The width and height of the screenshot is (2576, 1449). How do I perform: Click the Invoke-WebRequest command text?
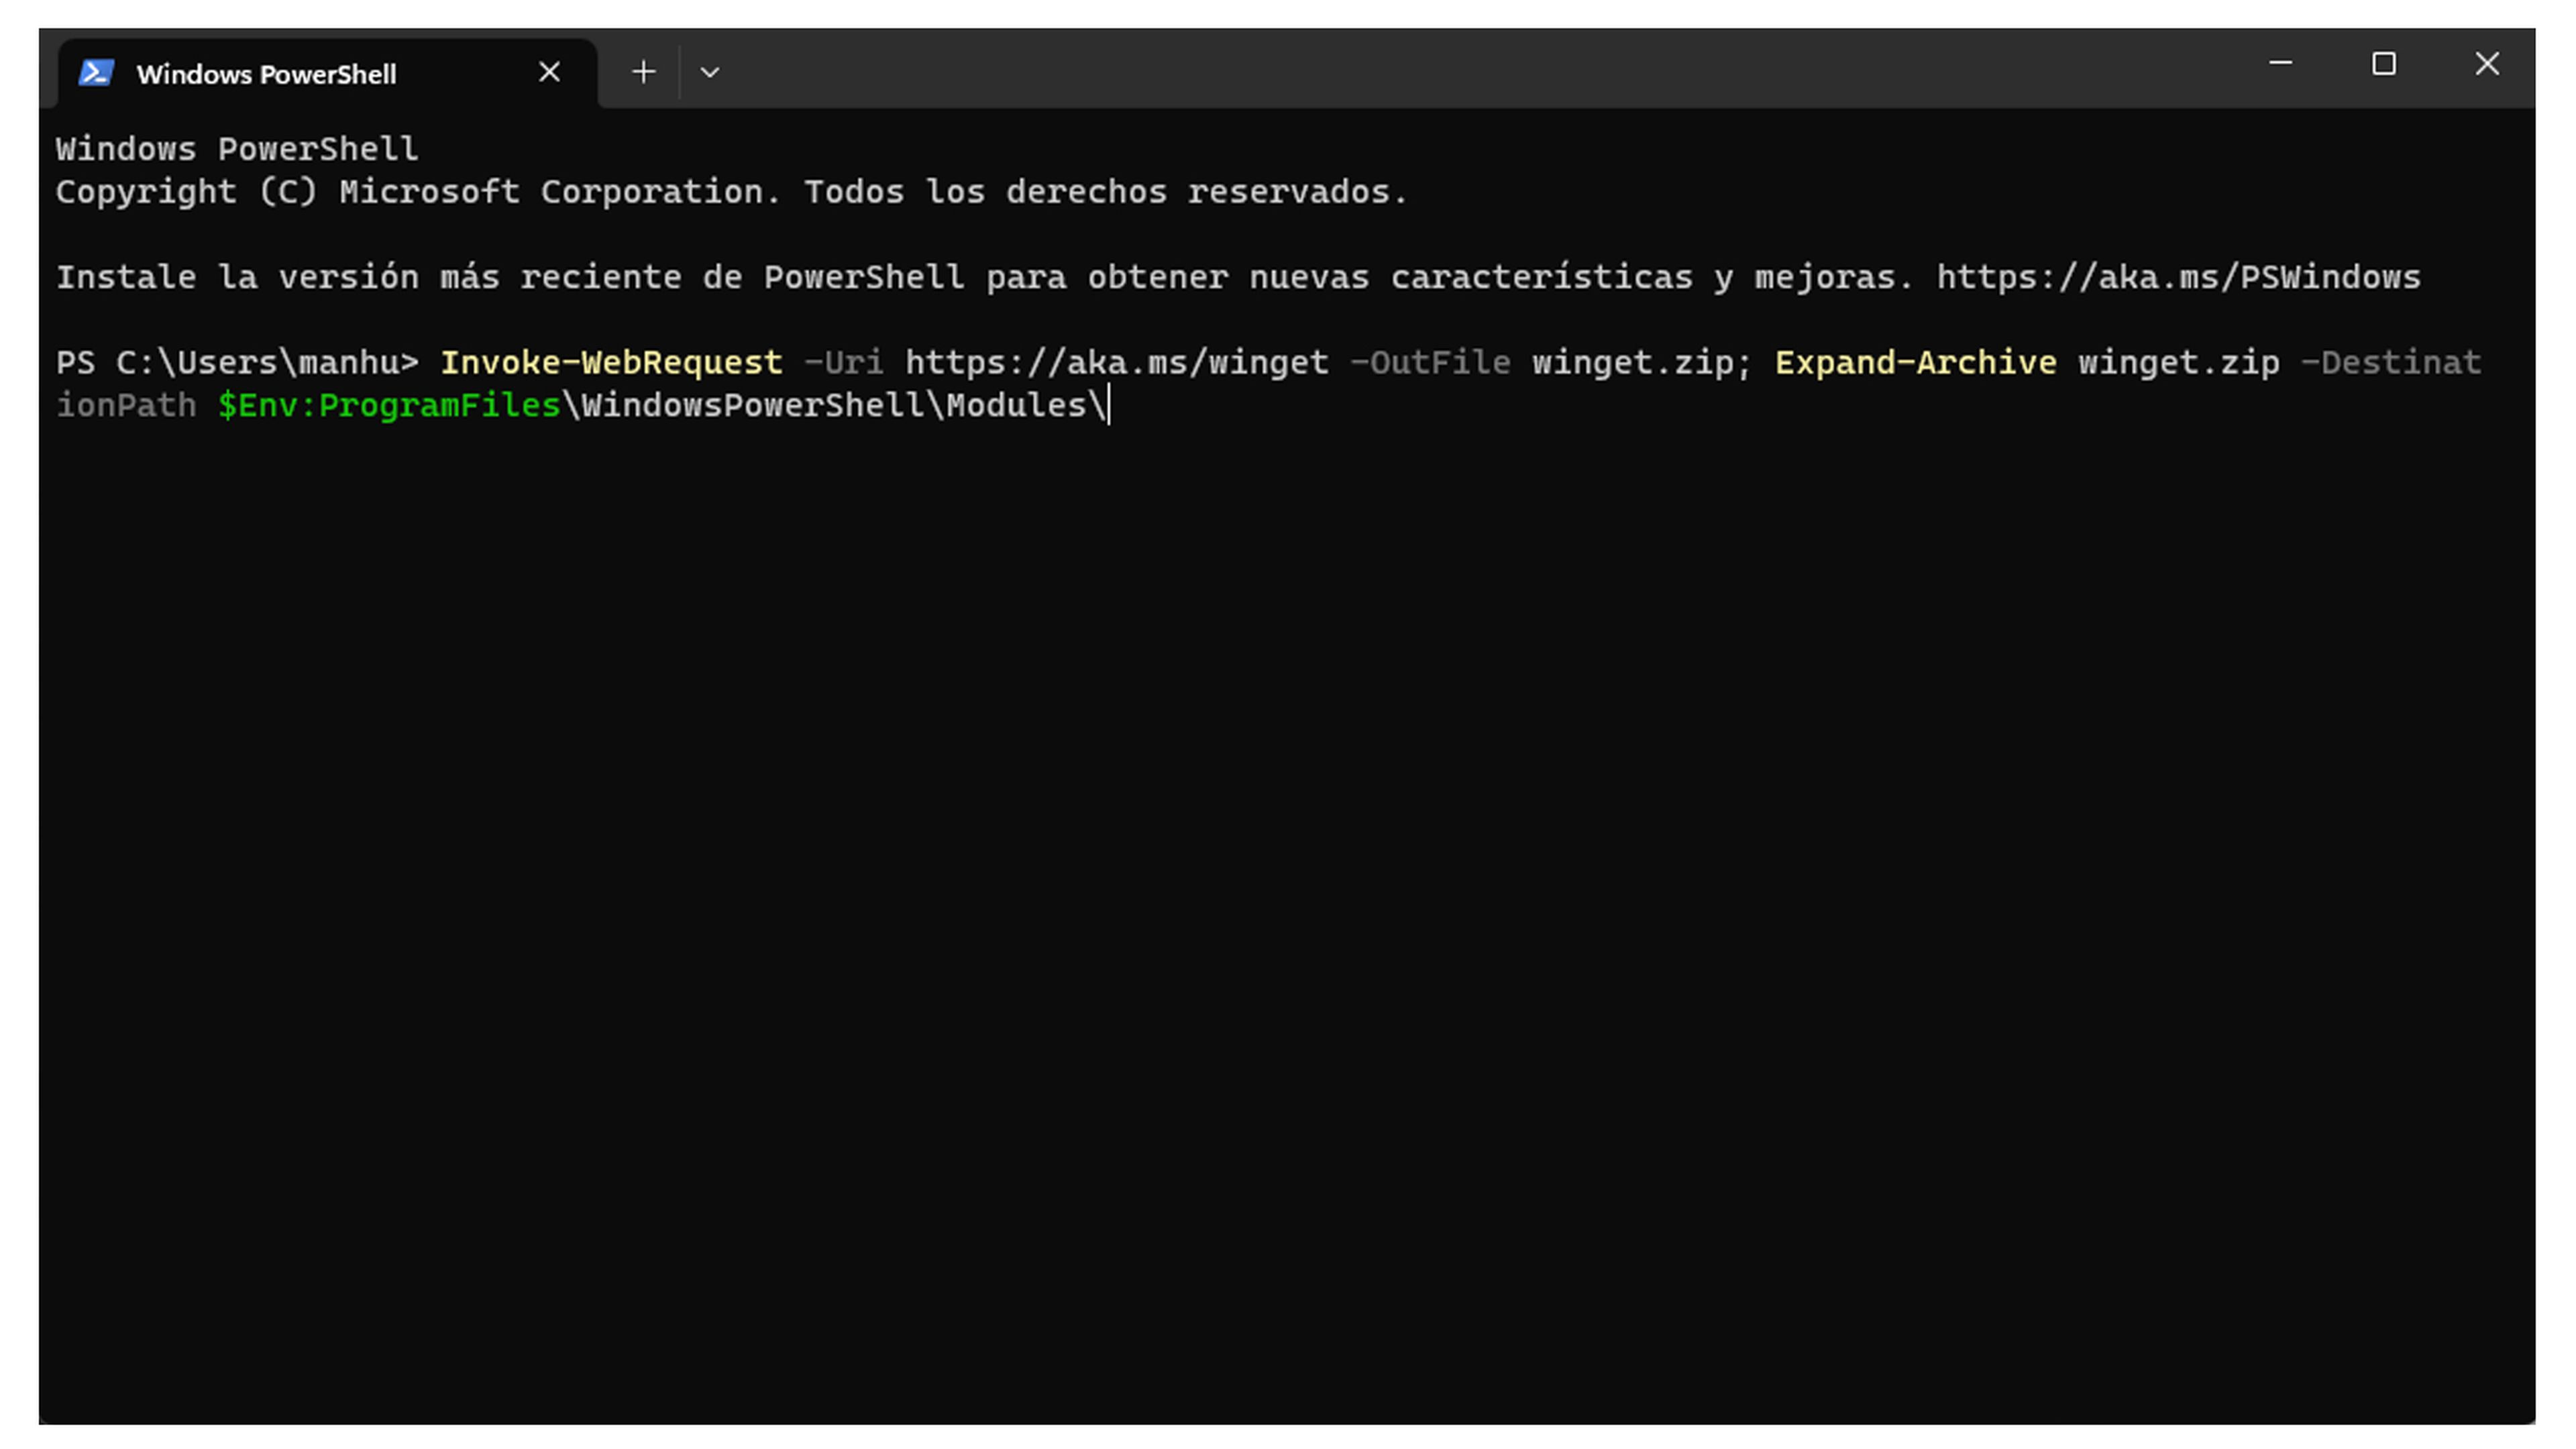611,362
